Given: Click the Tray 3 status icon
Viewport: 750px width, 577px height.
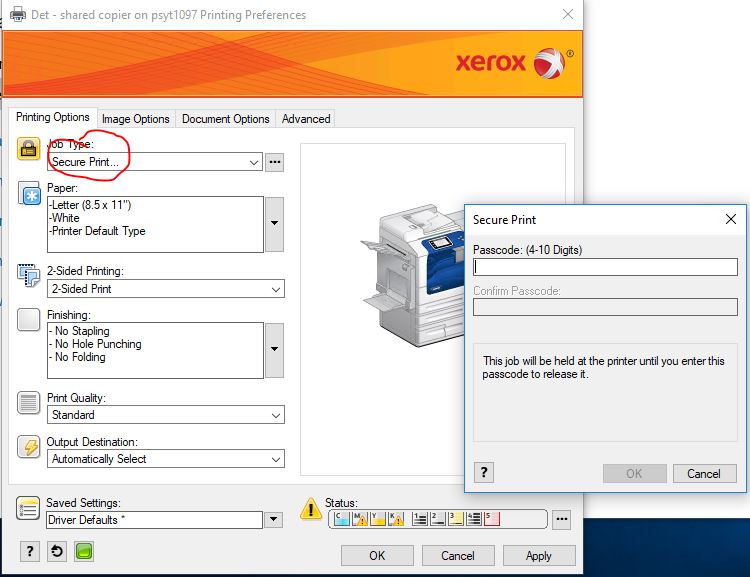Looking at the screenshot, I should [x=456, y=519].
